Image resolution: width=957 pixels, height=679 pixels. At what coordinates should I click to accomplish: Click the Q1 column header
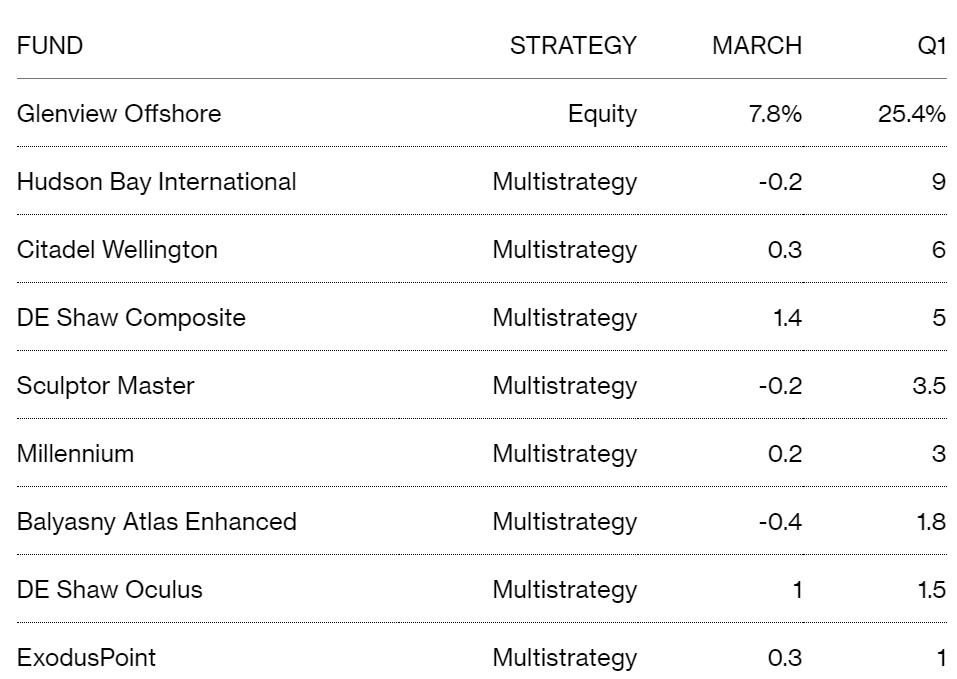932,46
